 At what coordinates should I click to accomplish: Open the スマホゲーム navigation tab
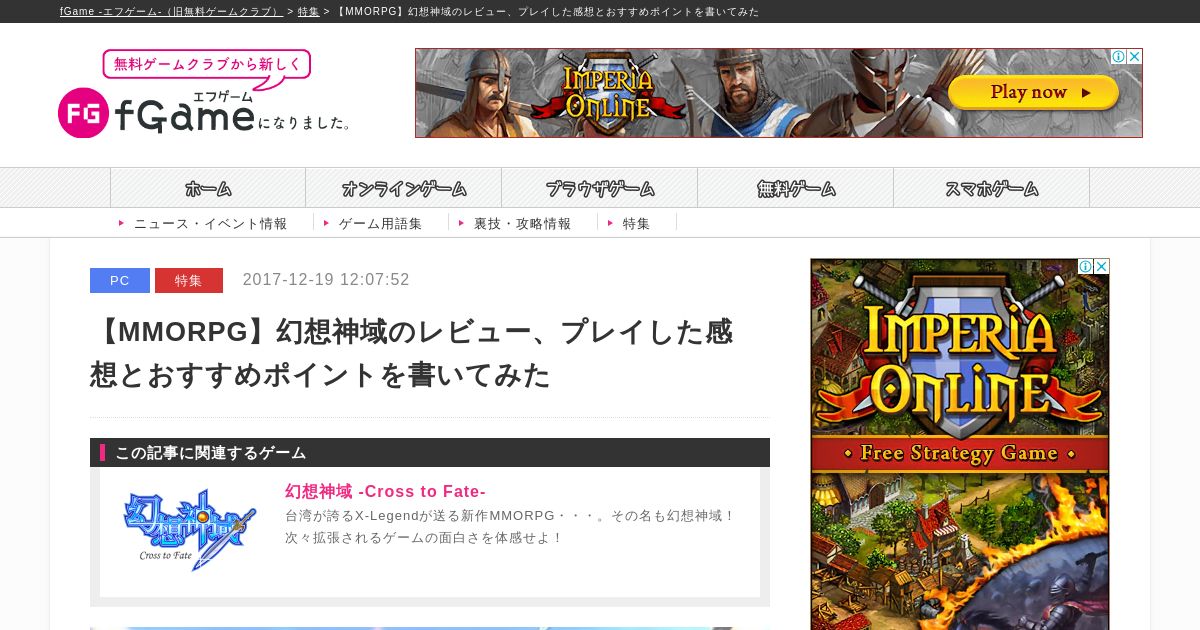(x=992, y=188)
